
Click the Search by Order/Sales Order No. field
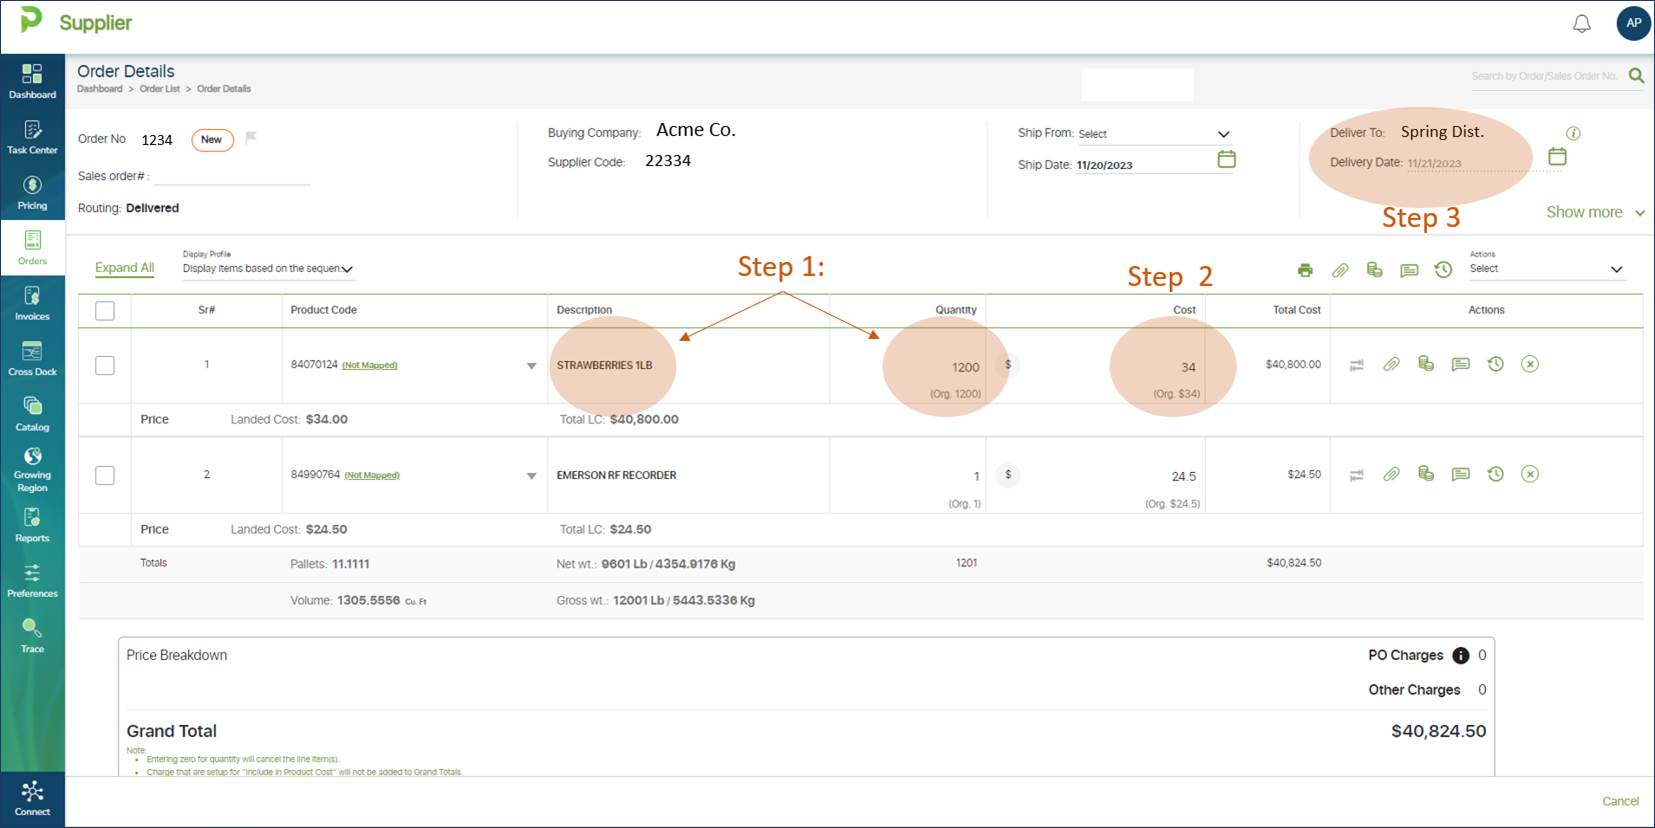[1544, 76]
